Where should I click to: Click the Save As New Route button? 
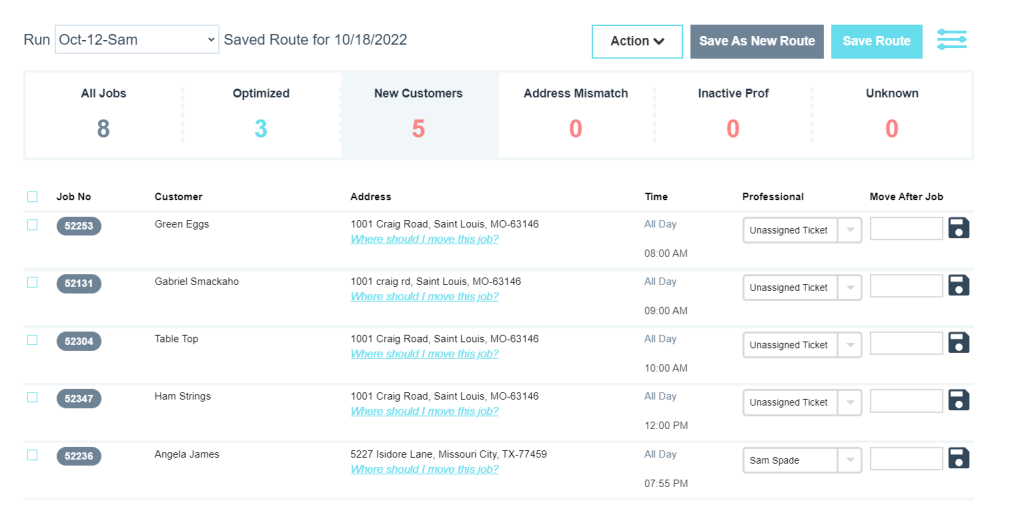[756, 41]
